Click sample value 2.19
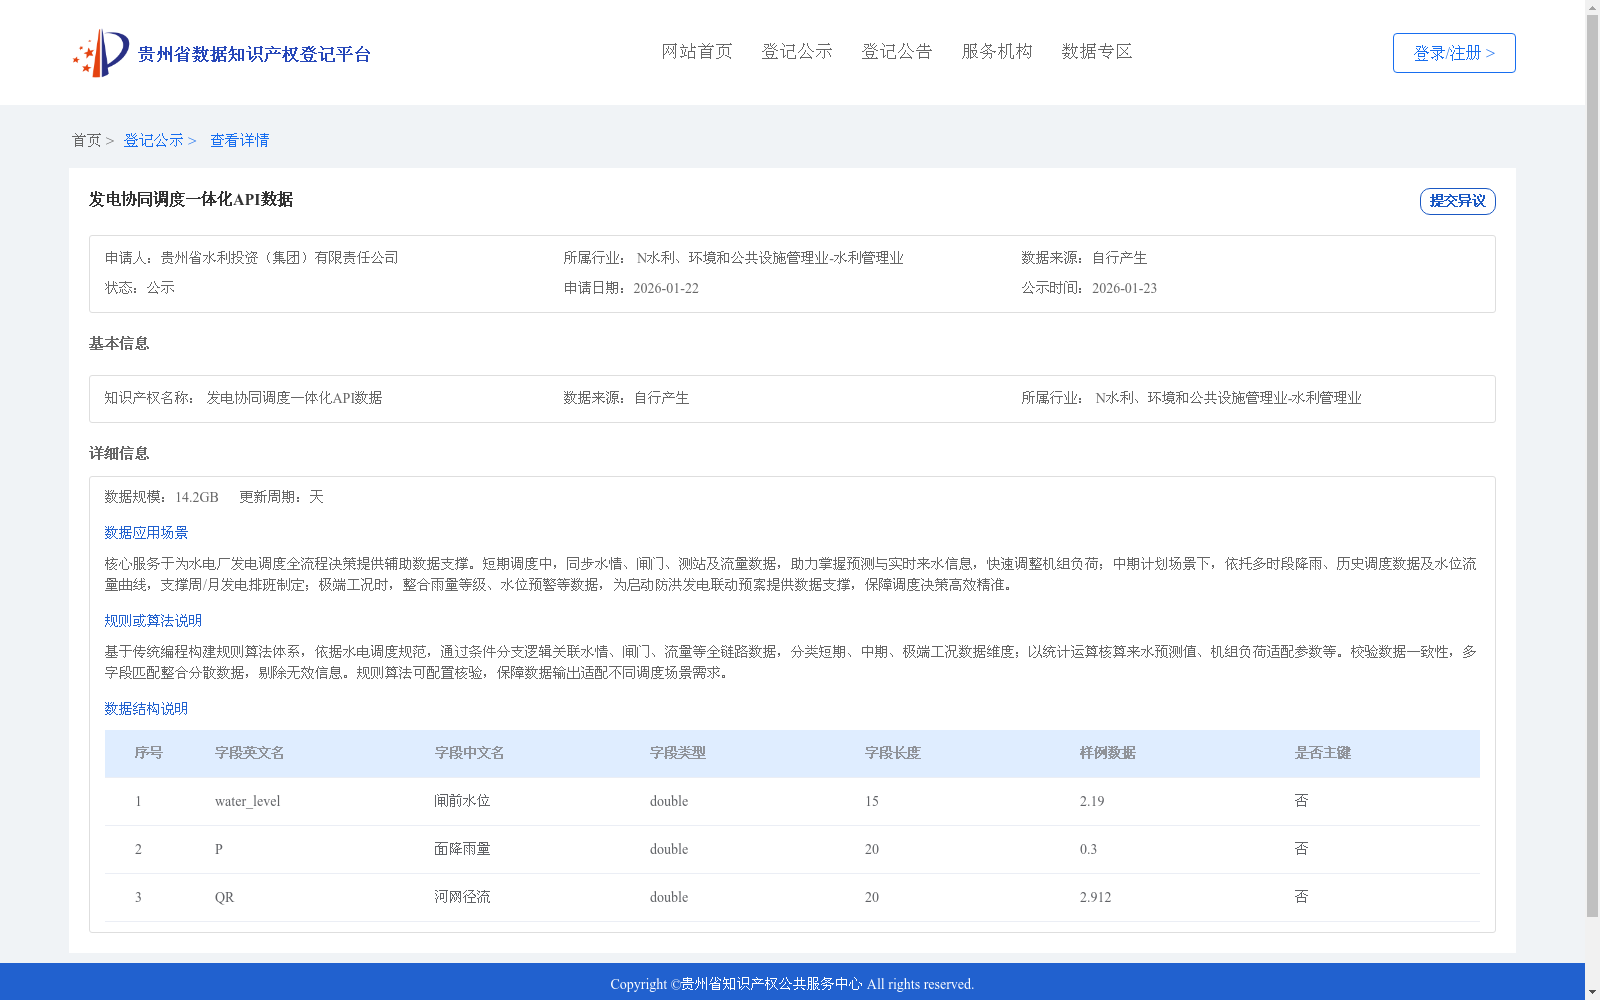Image resolution: width=1600 pixels, height=1000 pixels. 1092,801
